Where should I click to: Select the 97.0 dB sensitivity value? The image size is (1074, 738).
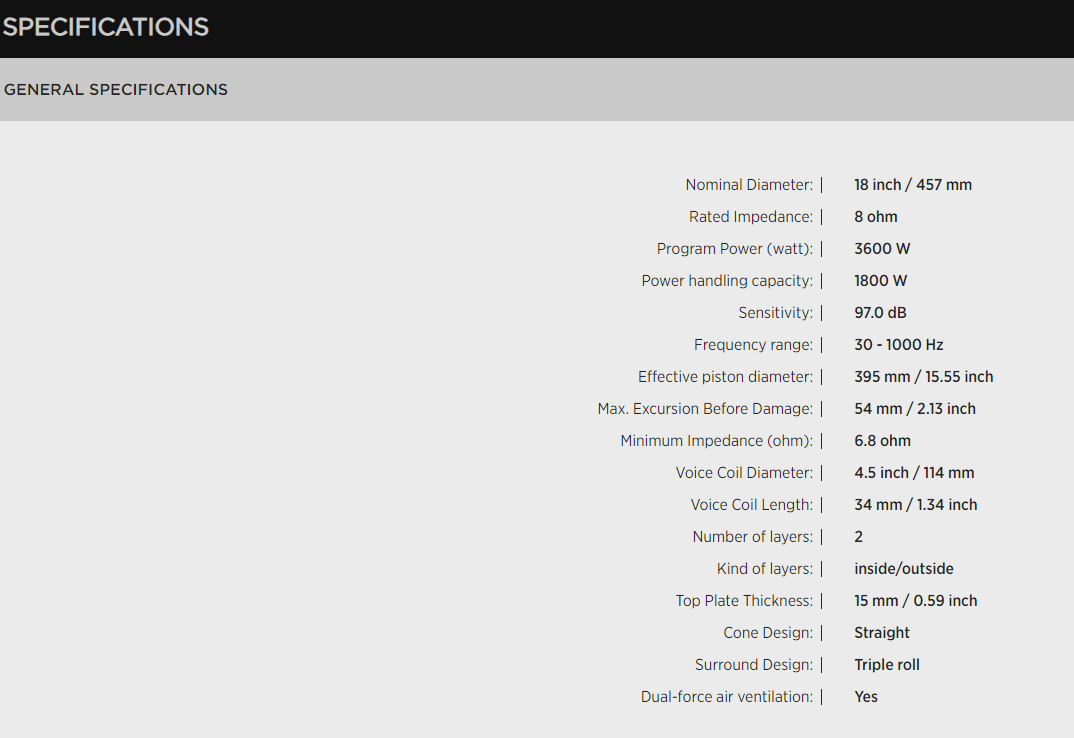[x=881, y=313]
